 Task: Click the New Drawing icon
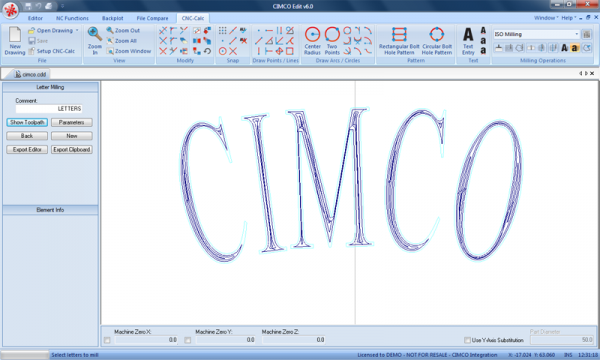point(15,34)
